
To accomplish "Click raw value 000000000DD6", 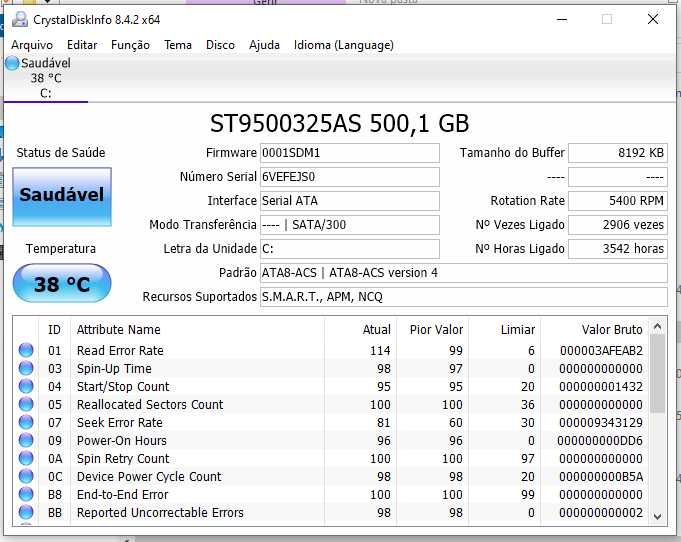I will [600, 441].
